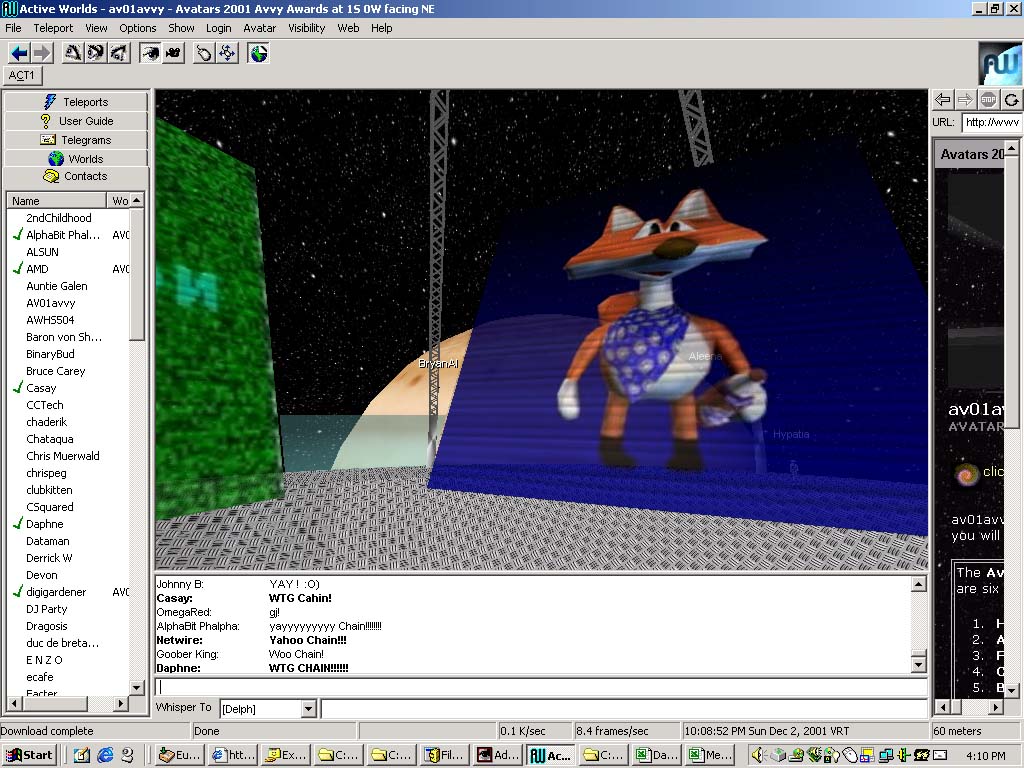The image size is (1024, 768).
Task: Expand the Teleports panel
Action: 76,102
